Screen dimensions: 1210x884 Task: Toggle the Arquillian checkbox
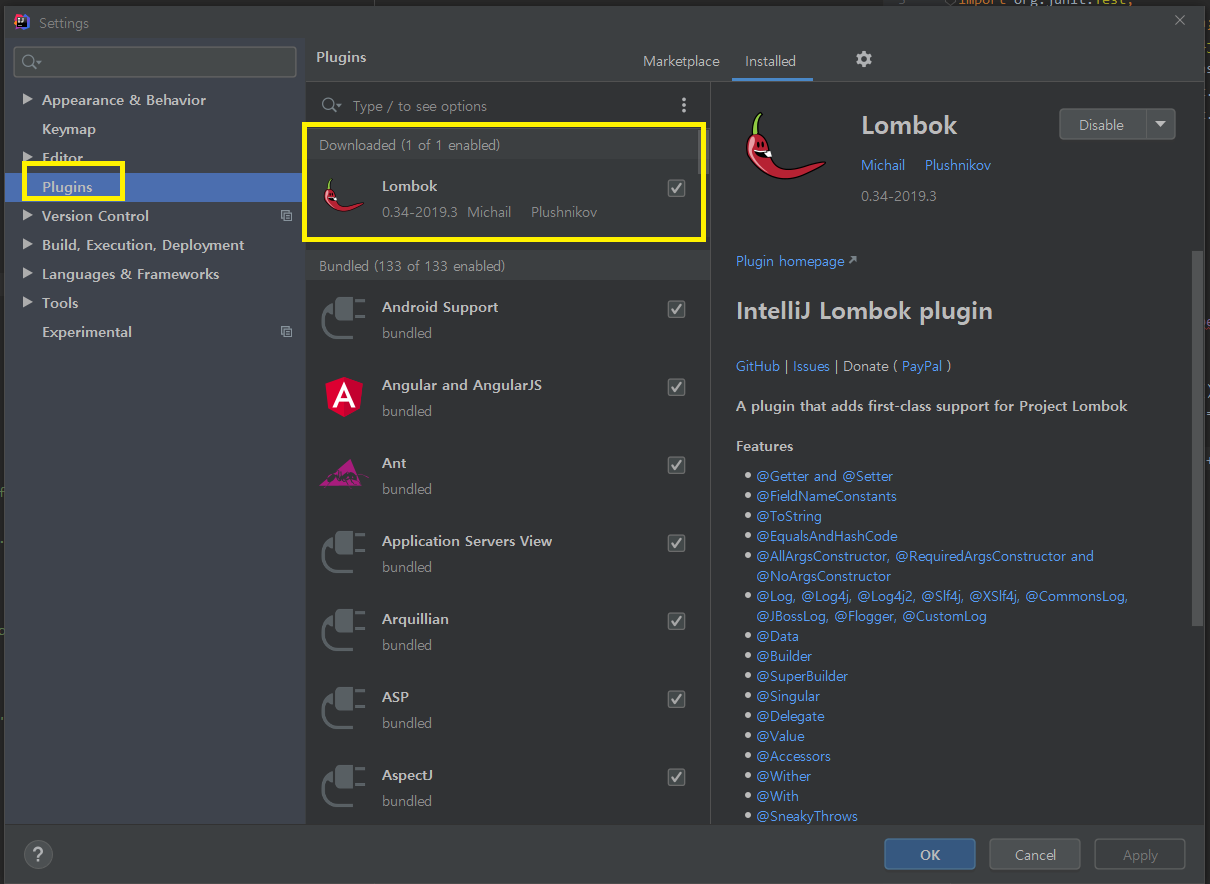(677, 621)
